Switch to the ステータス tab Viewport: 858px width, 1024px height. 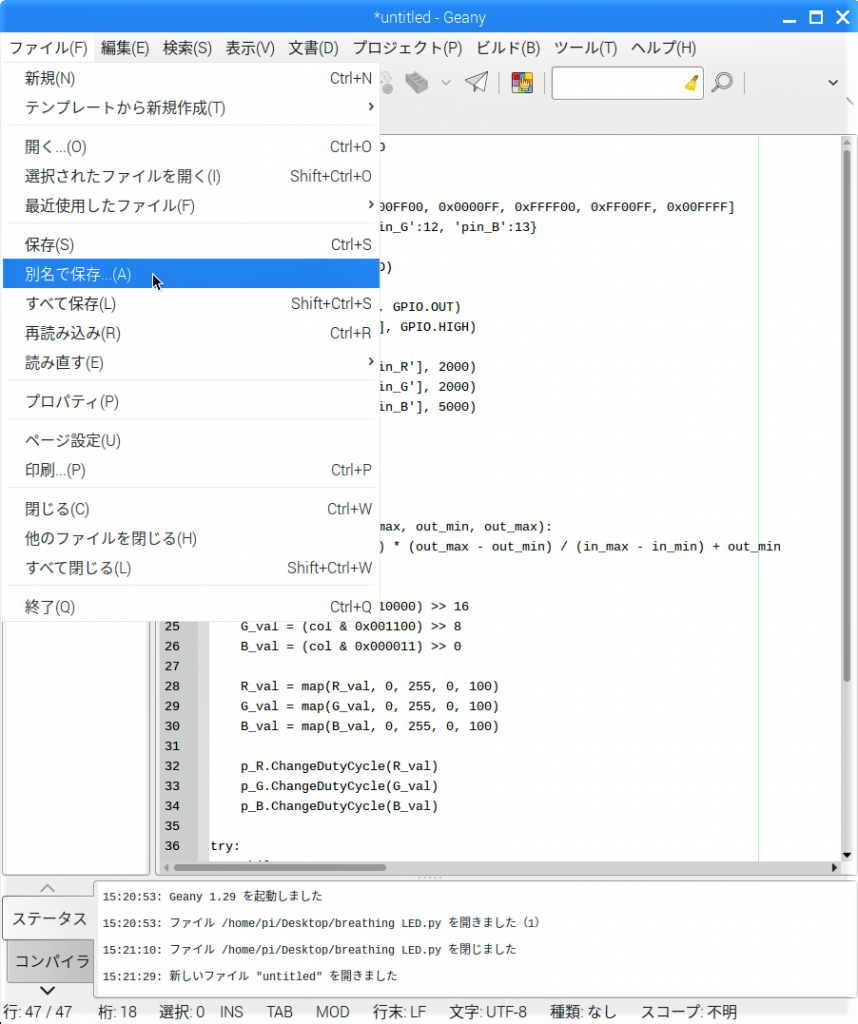49,918
